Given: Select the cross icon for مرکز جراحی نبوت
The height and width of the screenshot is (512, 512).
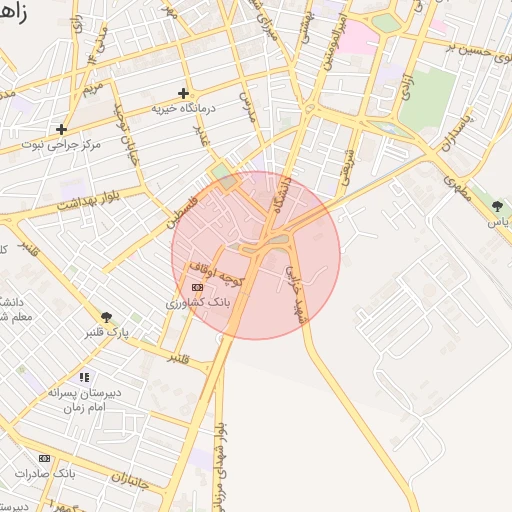Looking at the screenshot, I should pos(61,129).
